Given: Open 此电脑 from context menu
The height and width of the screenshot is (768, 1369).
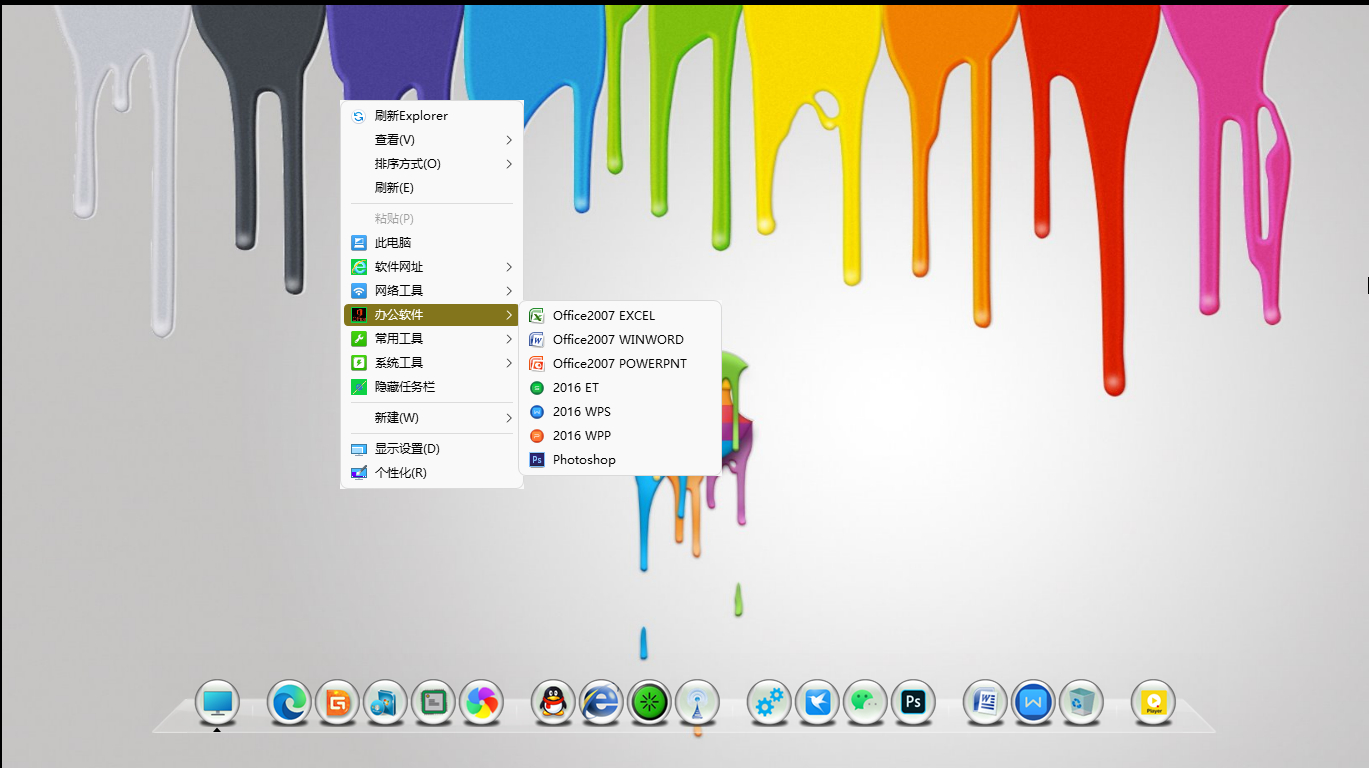Looking at the screenshot, I should point(431,243).
